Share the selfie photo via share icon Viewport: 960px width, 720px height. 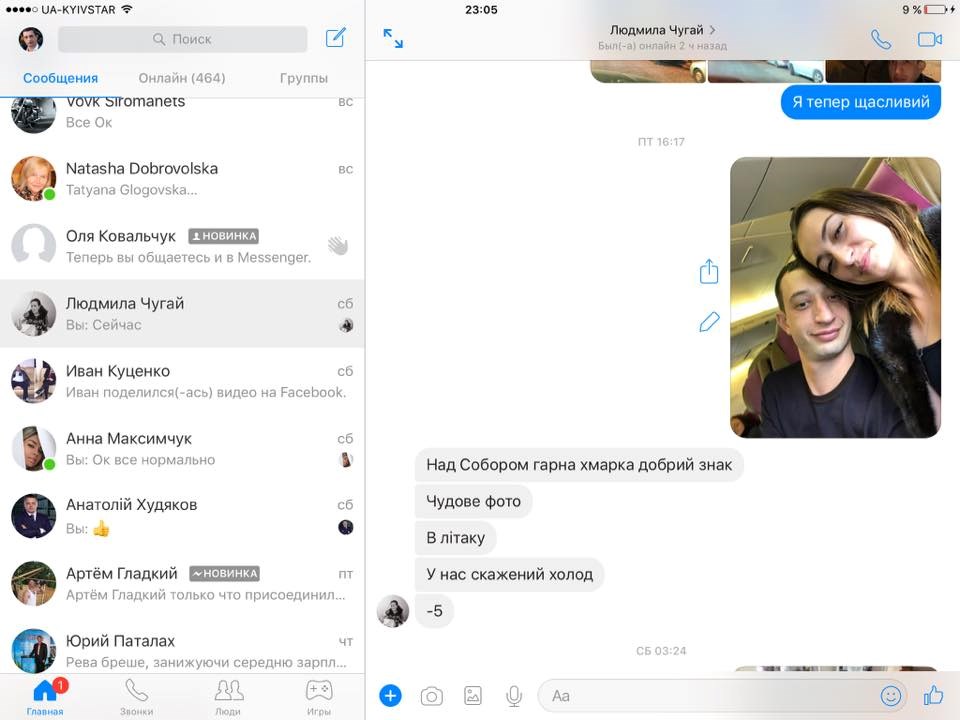coord(709,271)
